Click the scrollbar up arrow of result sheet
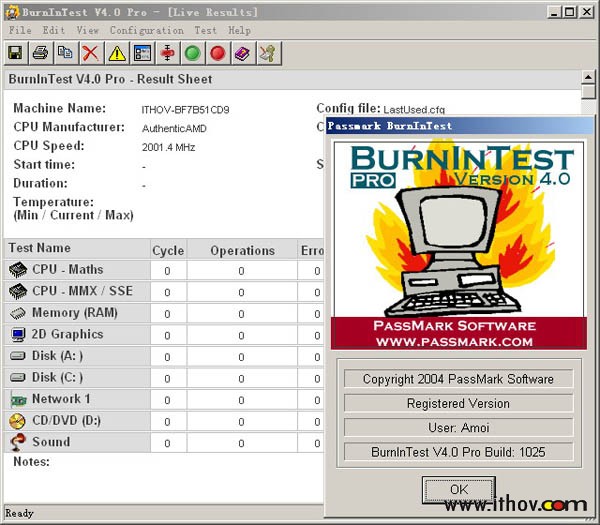 588,77
